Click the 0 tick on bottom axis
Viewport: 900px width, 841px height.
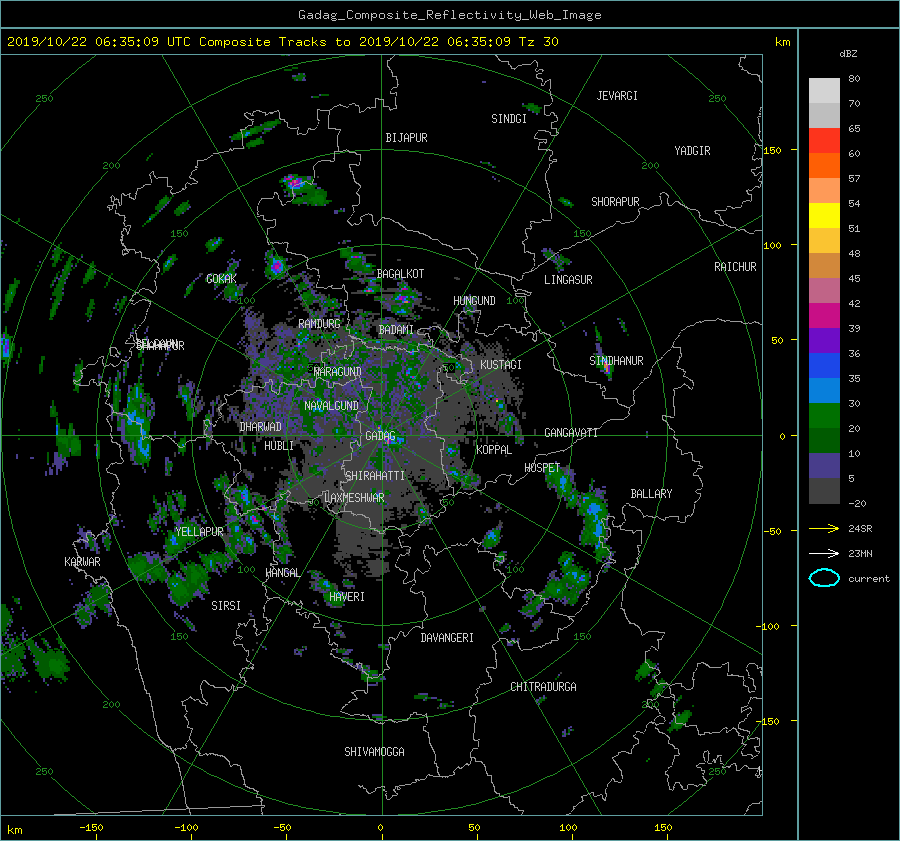click(x=380, y=828)
